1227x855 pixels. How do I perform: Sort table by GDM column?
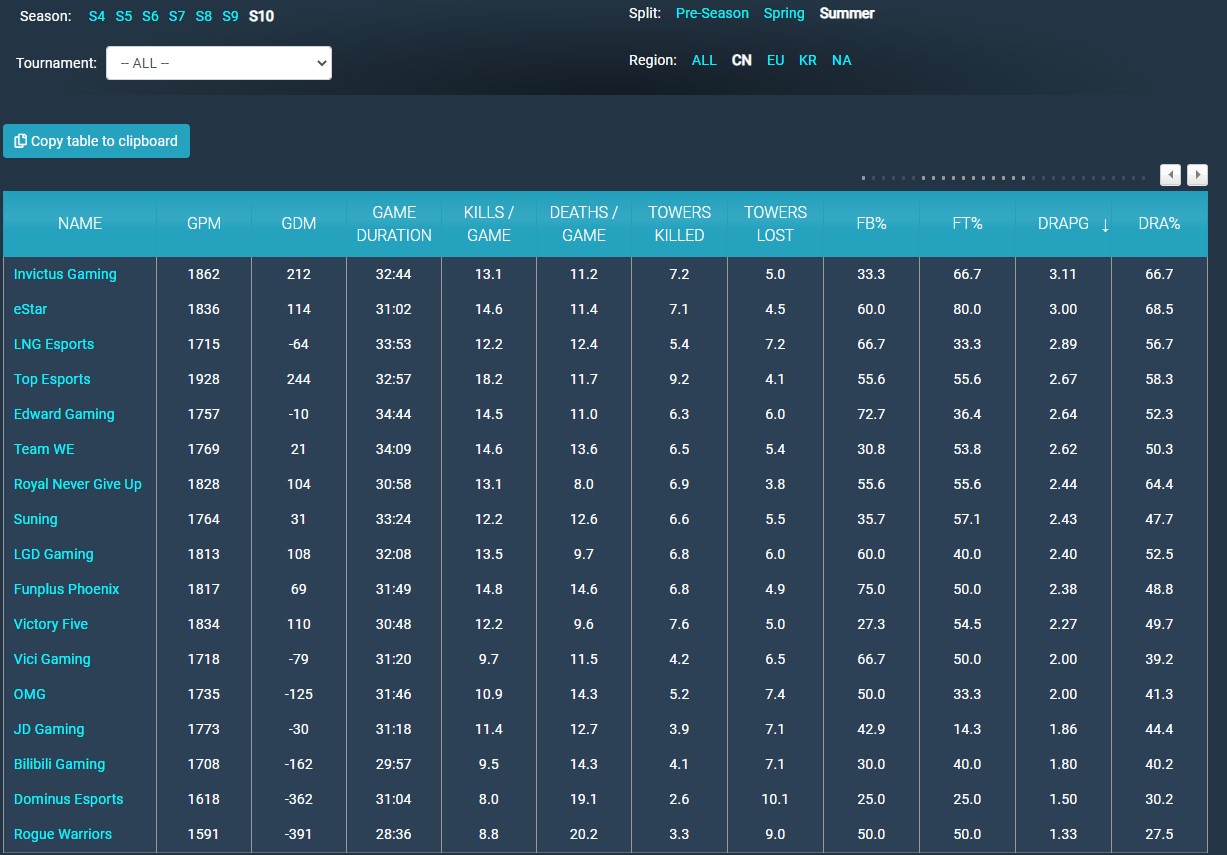(x=299, y=224)
